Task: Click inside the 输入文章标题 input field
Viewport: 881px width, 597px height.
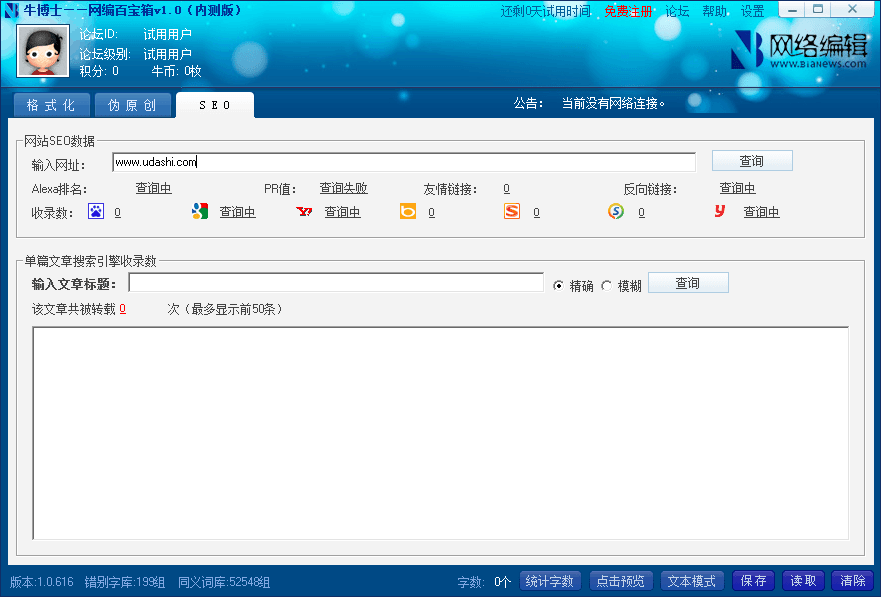Action: pyautogui.click(x=335, y=283)
